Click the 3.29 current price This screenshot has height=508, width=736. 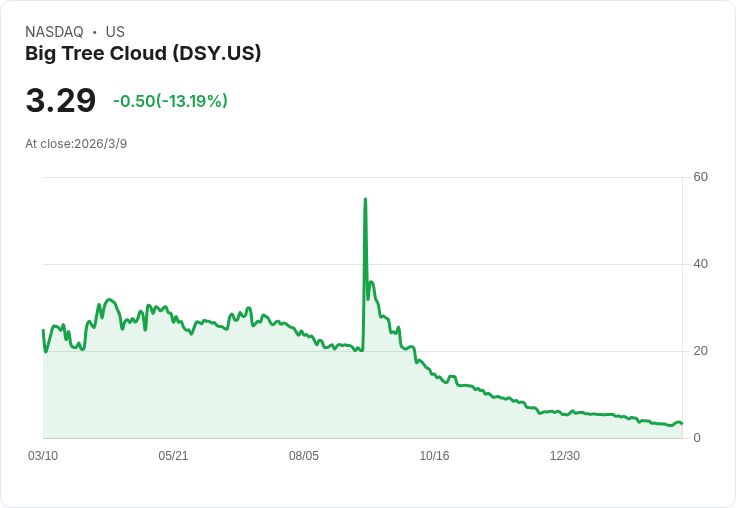point(61,100)
